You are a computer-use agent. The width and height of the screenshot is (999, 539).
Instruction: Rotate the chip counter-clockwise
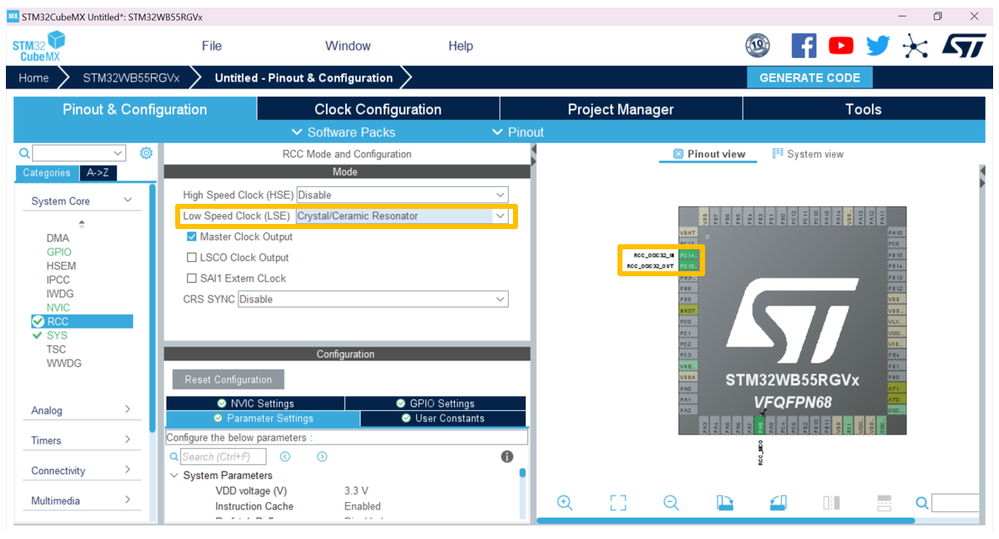(x=778, y=503)
